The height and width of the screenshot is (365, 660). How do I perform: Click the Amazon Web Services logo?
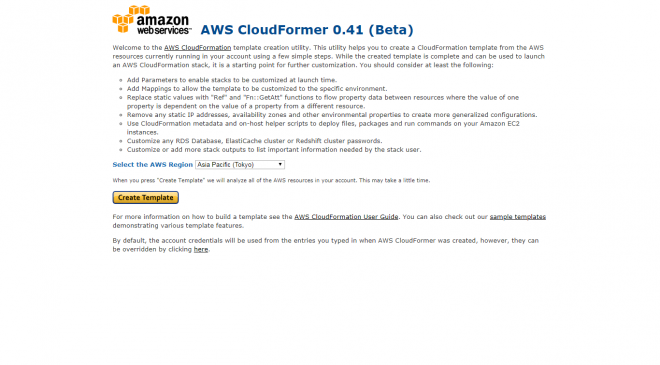pyautogui.click(x=152, y=20)
